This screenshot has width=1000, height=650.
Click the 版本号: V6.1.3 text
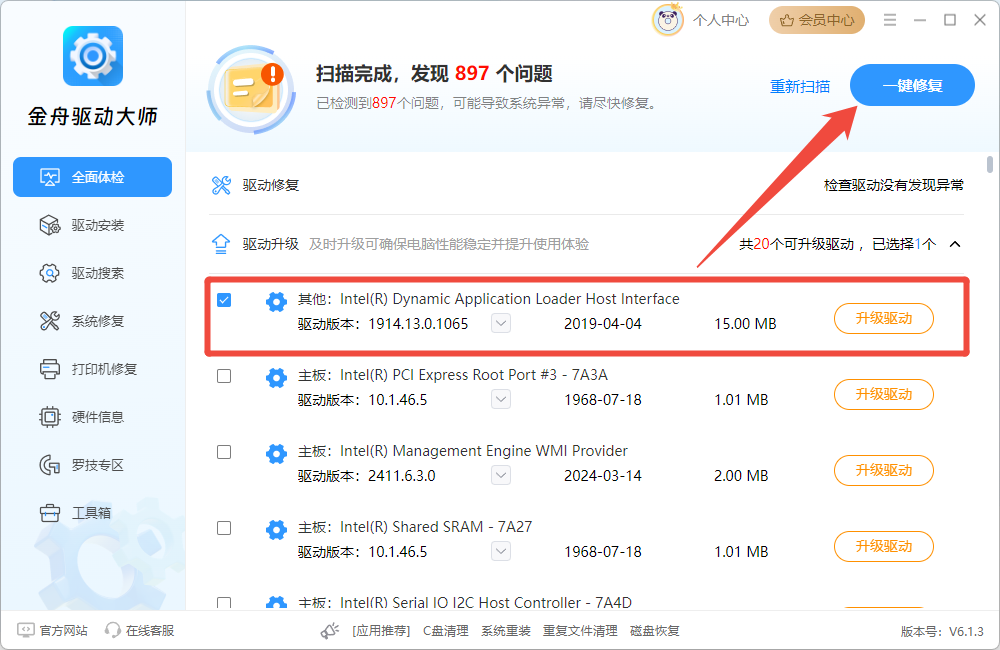point(942,632)
